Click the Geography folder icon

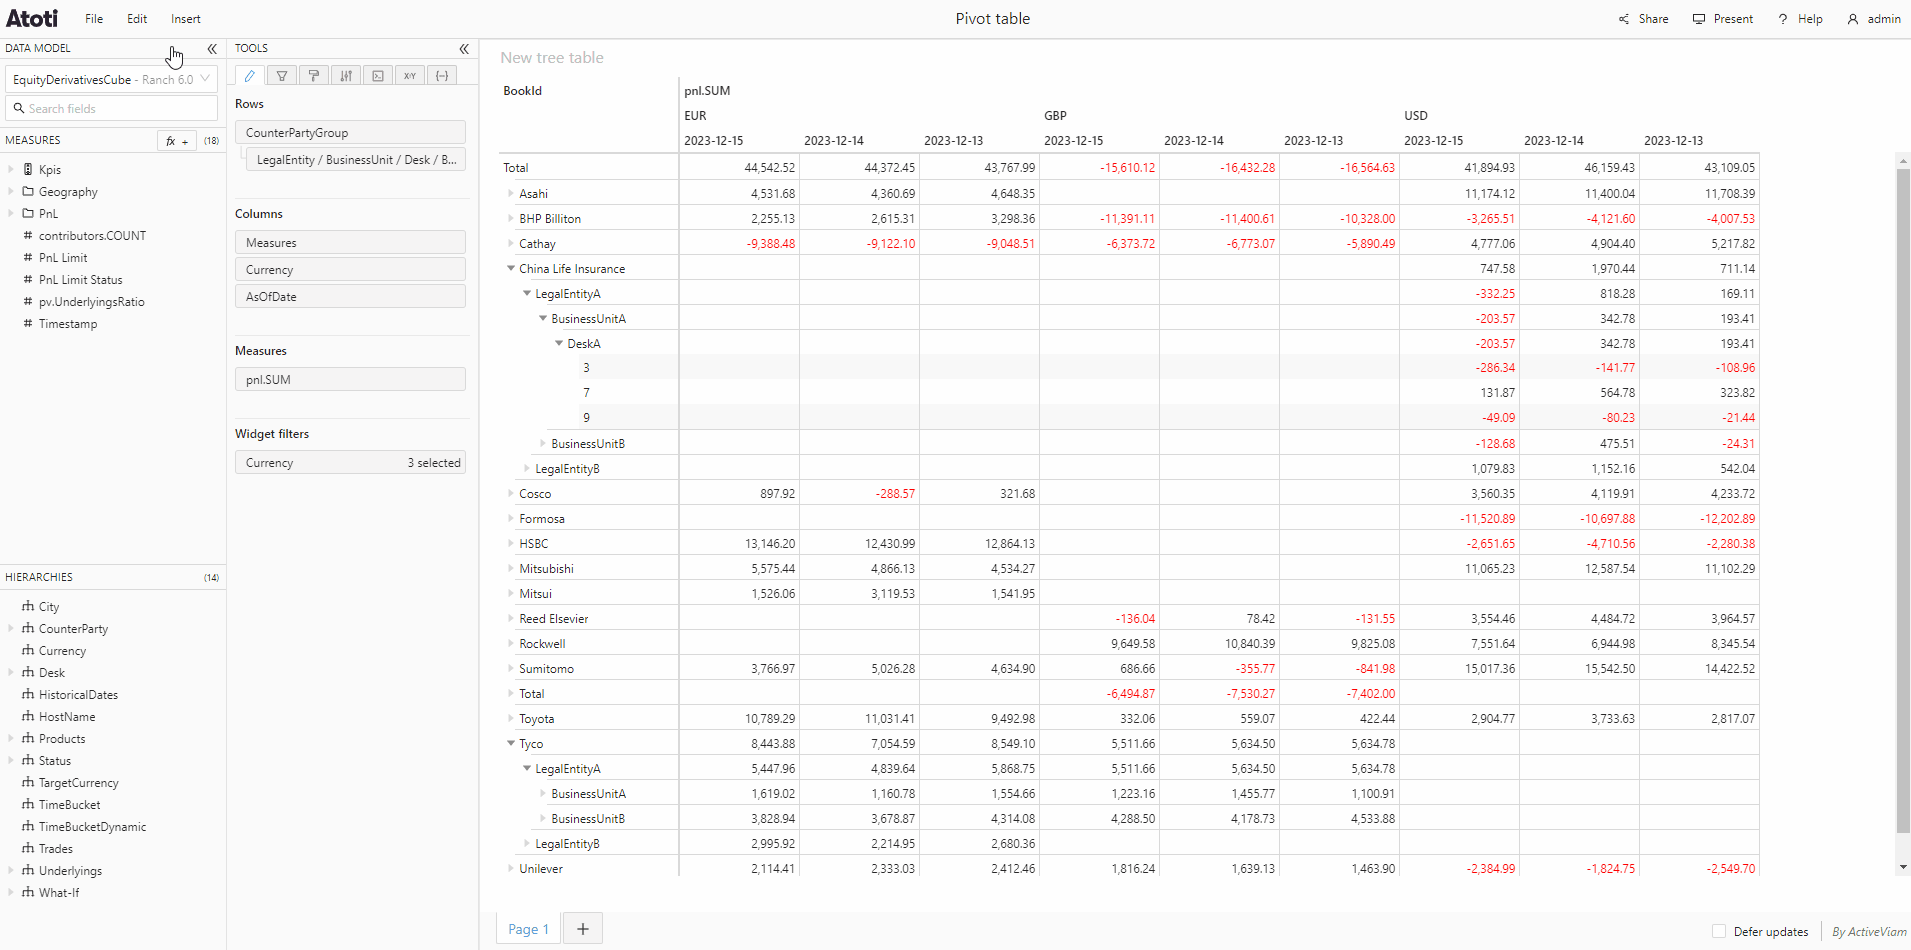(x=28, y=191)
